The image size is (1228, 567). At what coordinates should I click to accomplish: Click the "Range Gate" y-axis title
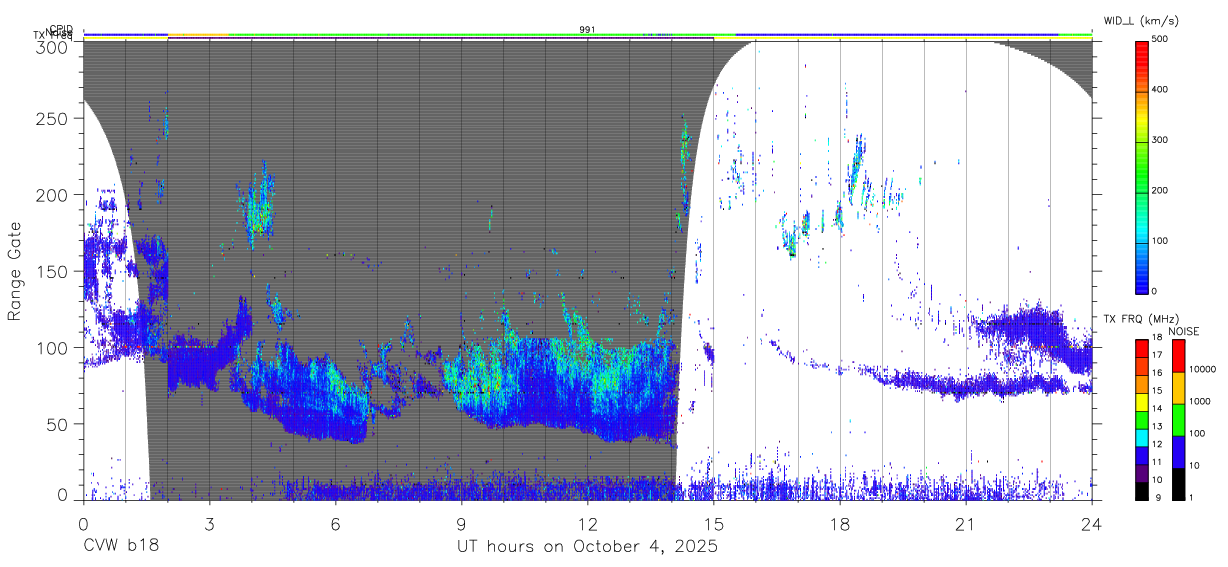tap(15, 272)
